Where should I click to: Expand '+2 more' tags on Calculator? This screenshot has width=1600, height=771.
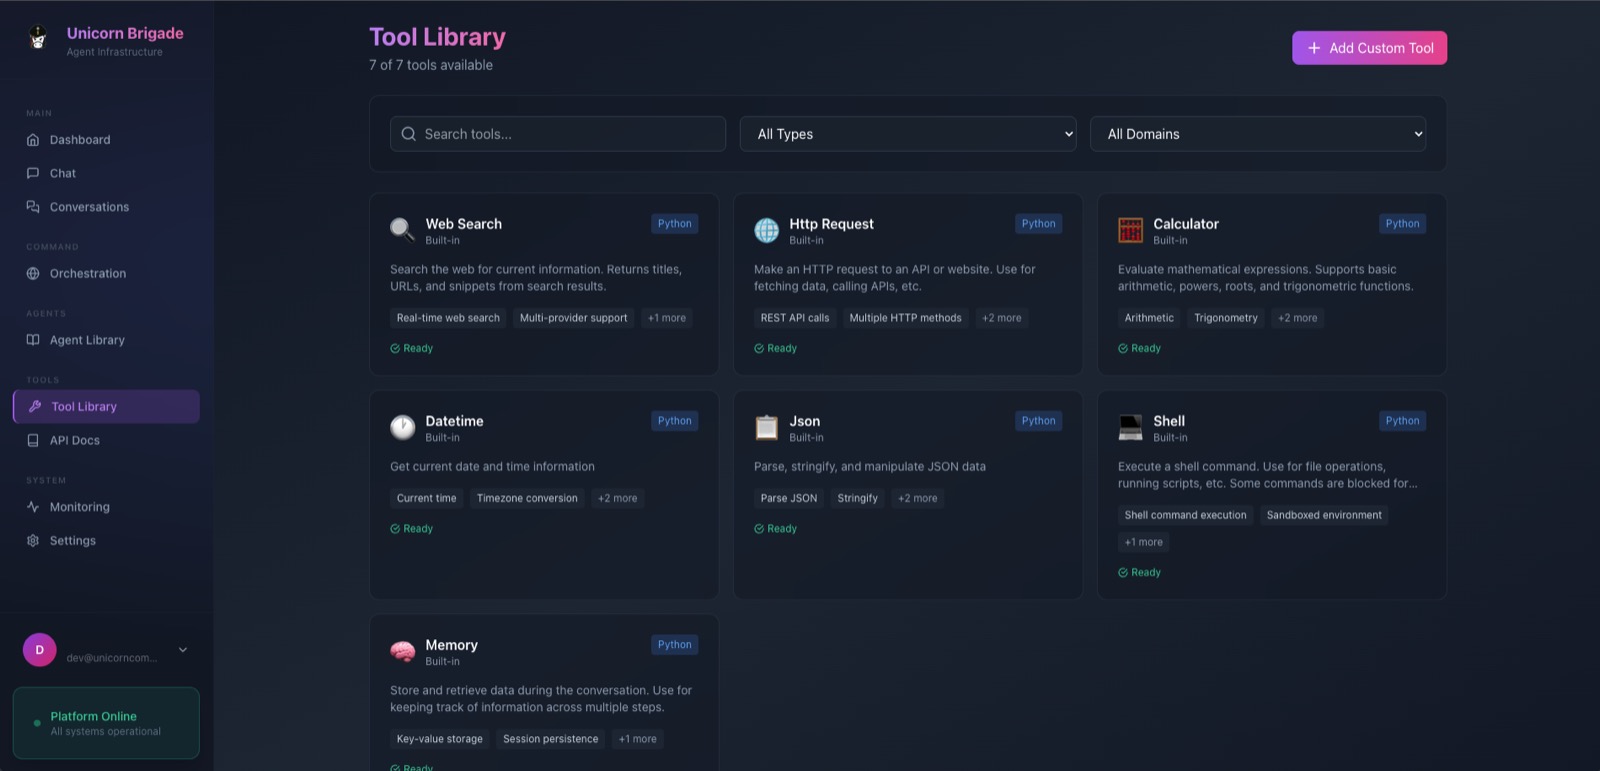point(1298,318)
